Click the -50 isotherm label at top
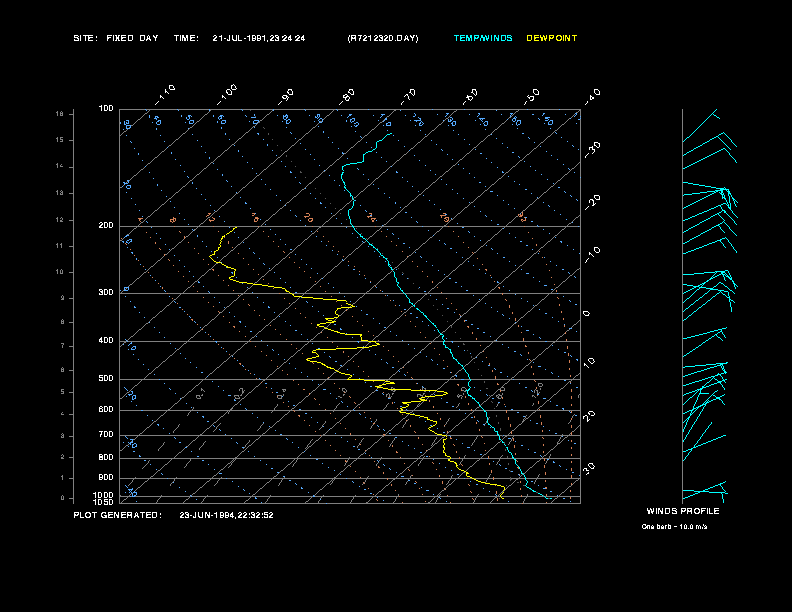This screenshot has width=792, height=612. coord(532,97)
